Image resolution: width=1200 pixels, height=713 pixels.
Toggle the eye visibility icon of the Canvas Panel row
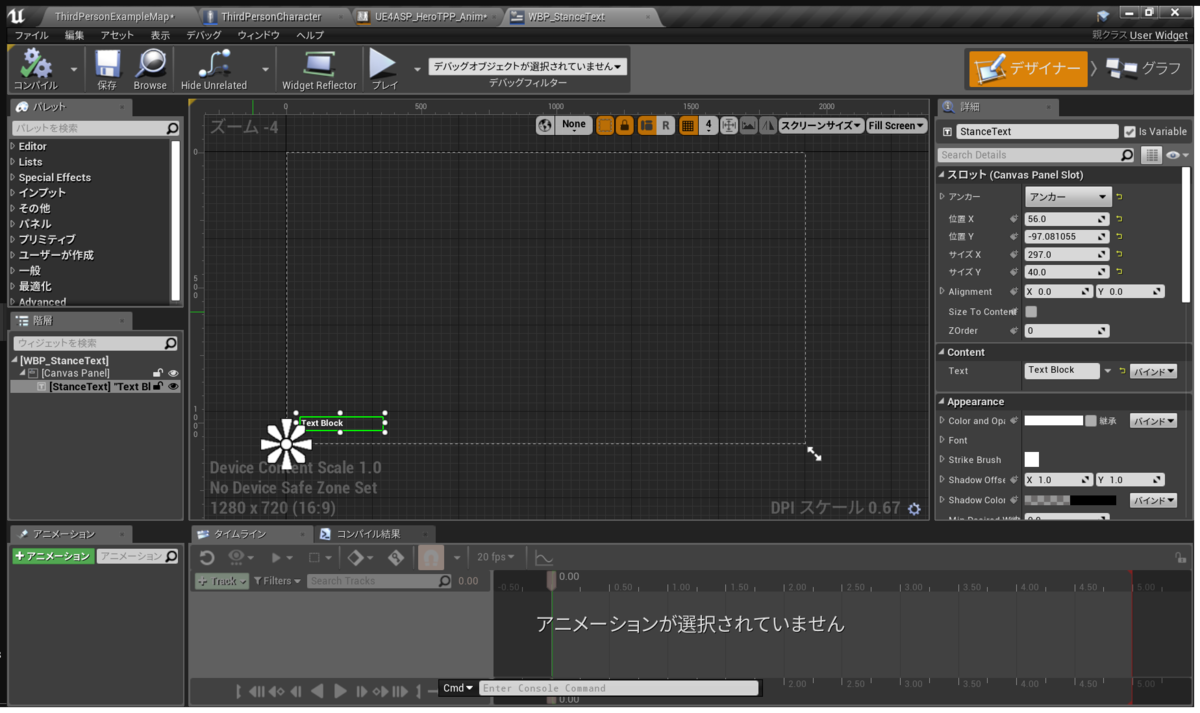(x=172, y=373)
